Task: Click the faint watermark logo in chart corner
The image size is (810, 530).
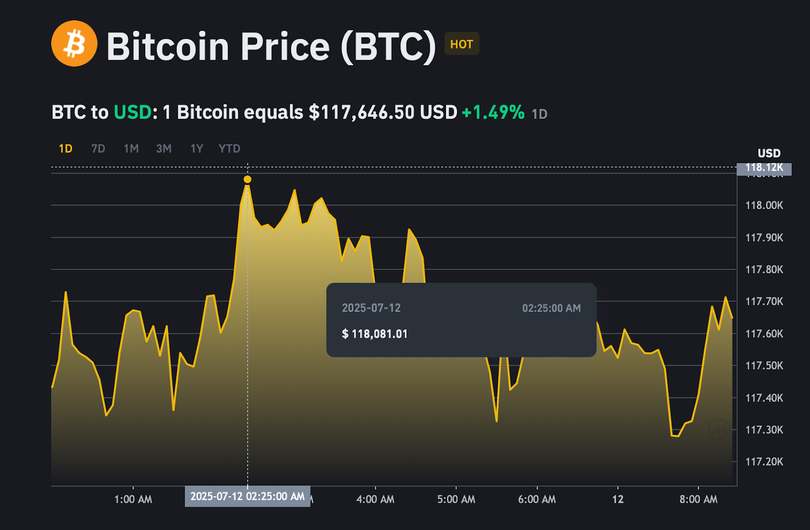Action: pos(719,430)
